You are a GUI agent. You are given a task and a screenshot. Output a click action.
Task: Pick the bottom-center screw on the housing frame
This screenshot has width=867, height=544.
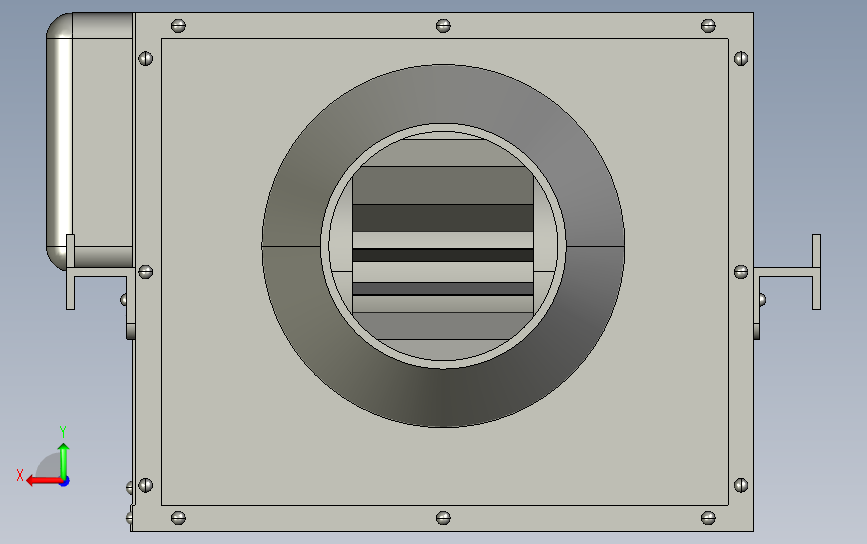443,518
